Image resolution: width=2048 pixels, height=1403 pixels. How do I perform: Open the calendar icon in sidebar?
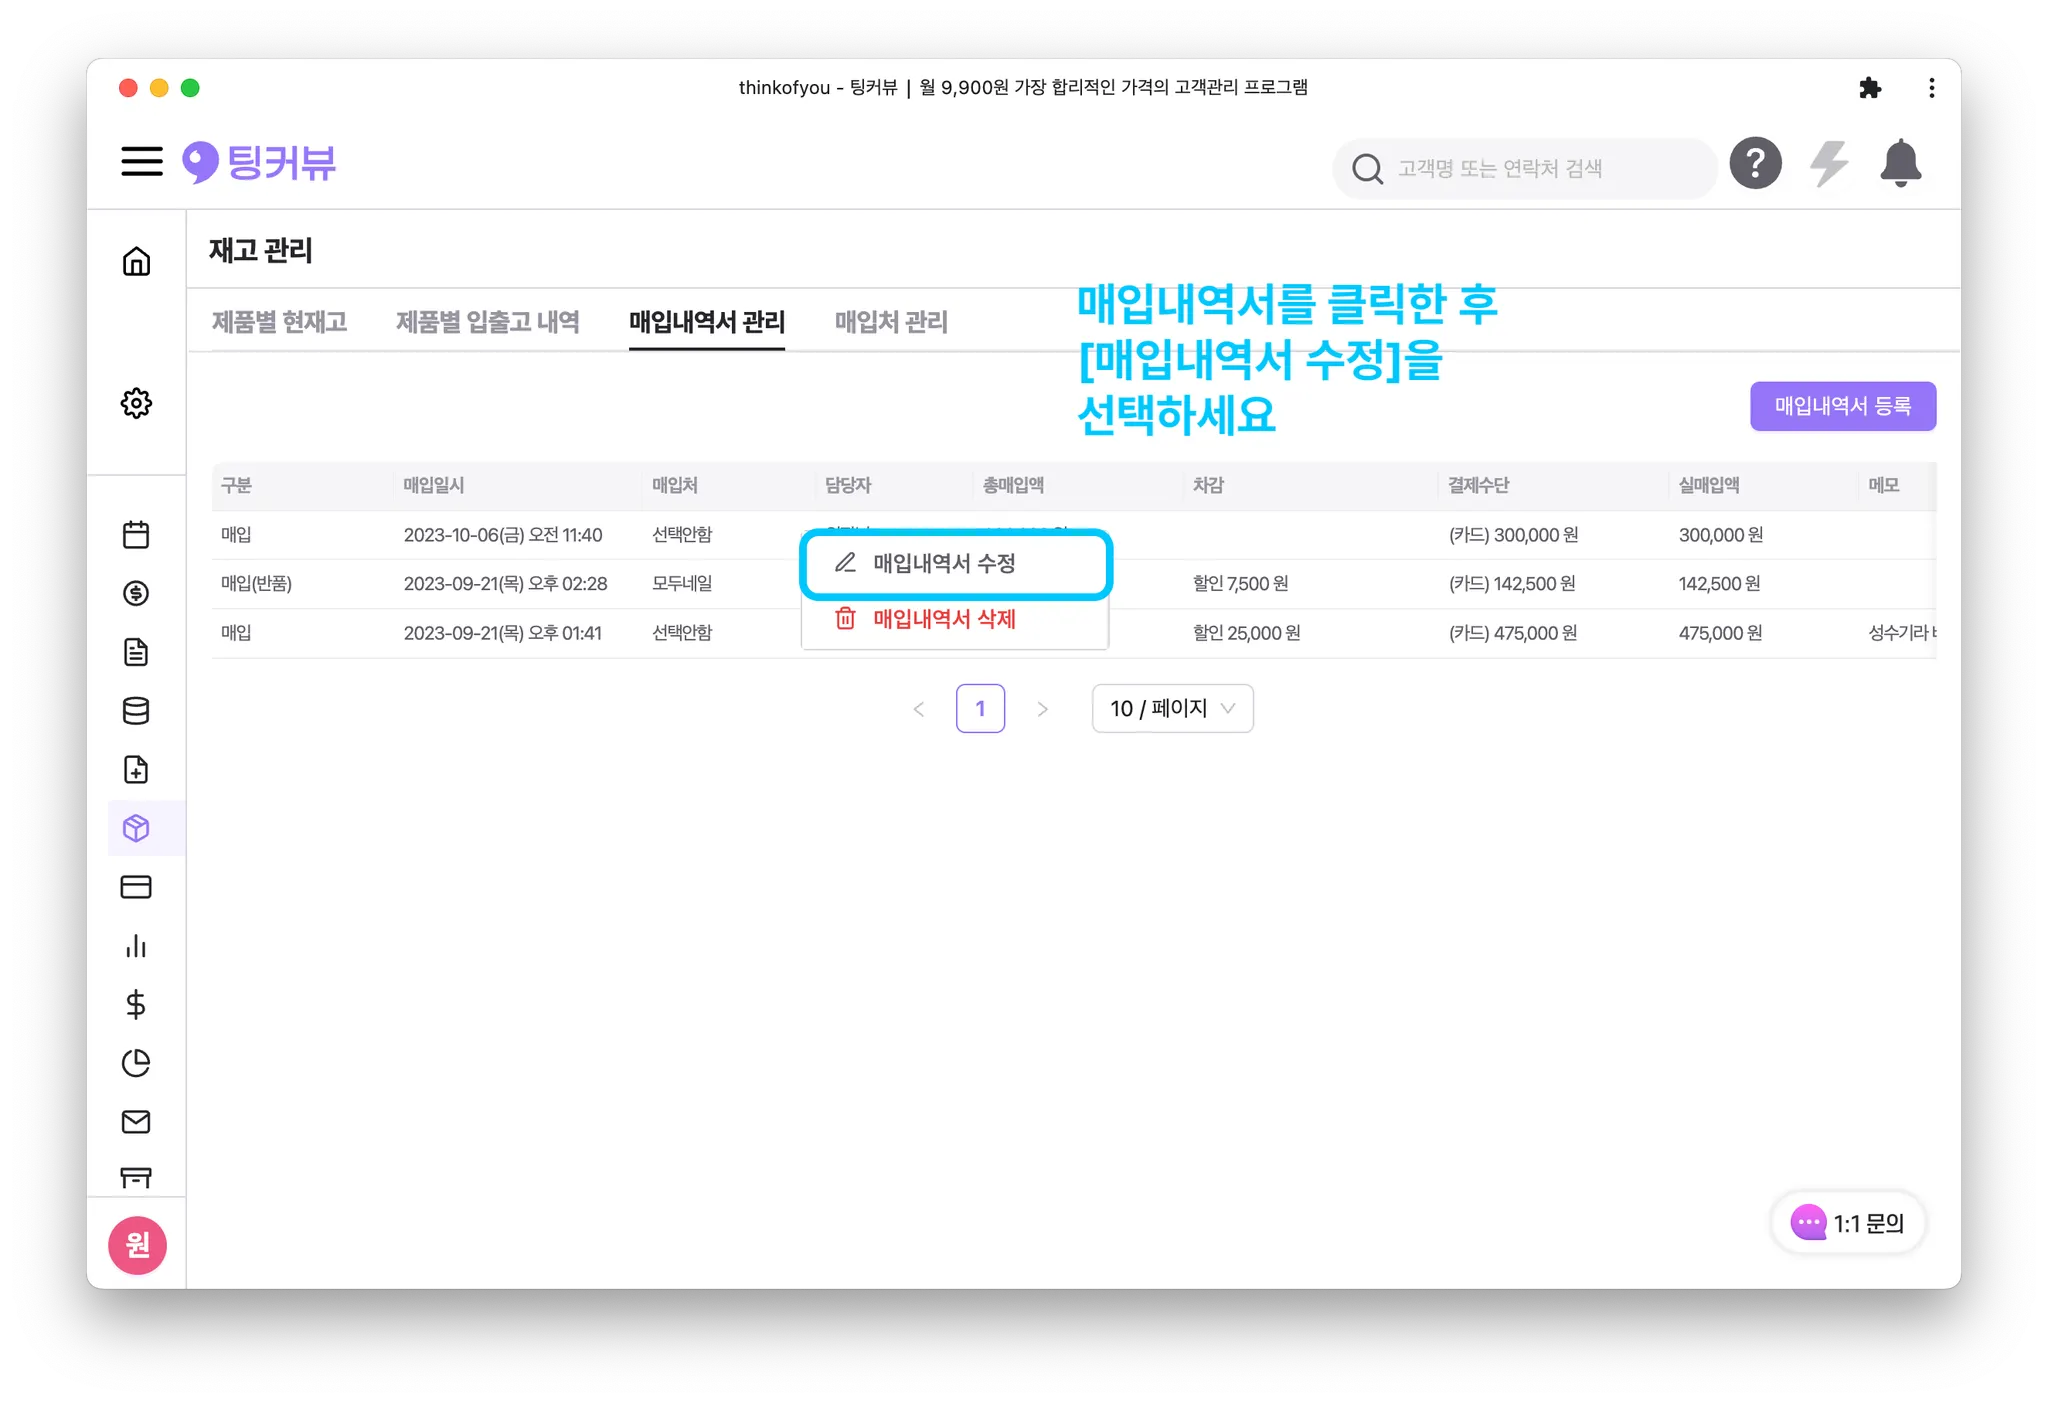coord(136,535)
